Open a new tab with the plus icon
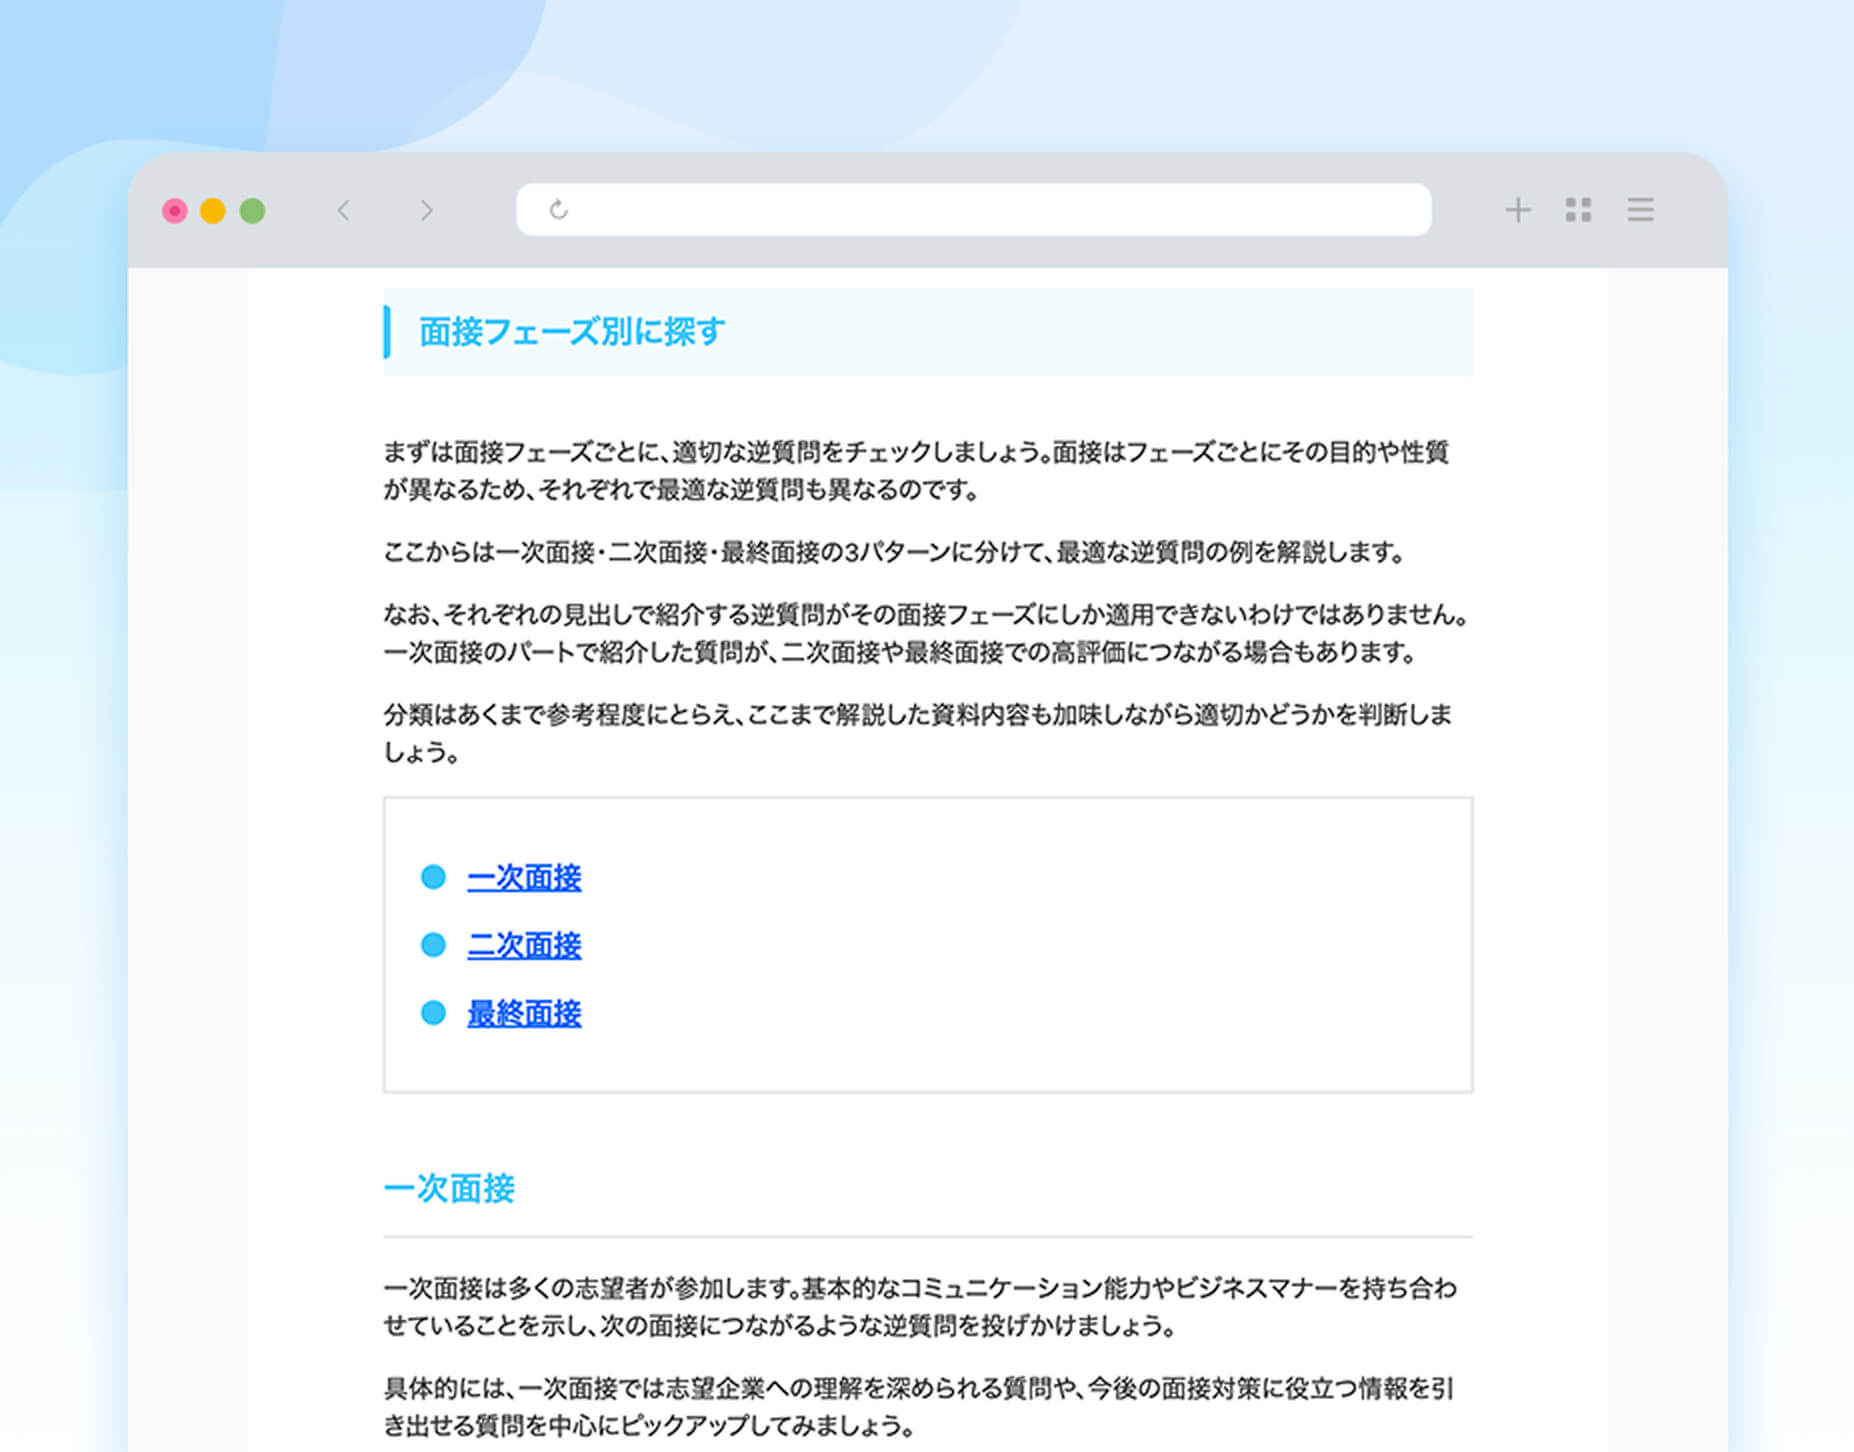Image resolution: width=1854 pixels, height=1452 pixels. 1517,210
